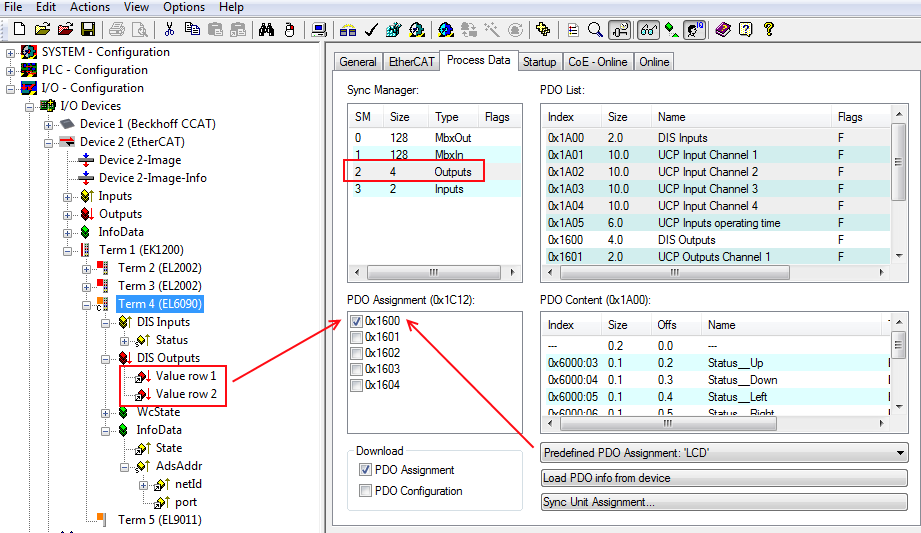Click PDO List horizontal scrollbar thumb
Screen dimensions: 921x533
675,273
